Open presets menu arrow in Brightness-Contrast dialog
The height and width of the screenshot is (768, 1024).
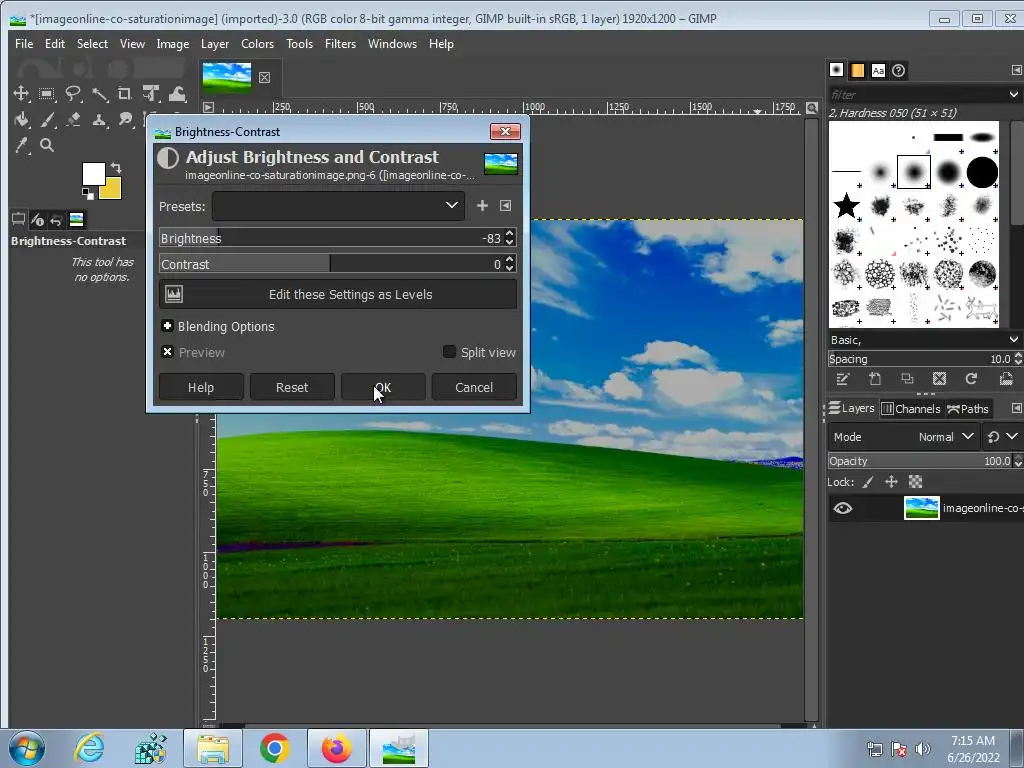(505, 206)
